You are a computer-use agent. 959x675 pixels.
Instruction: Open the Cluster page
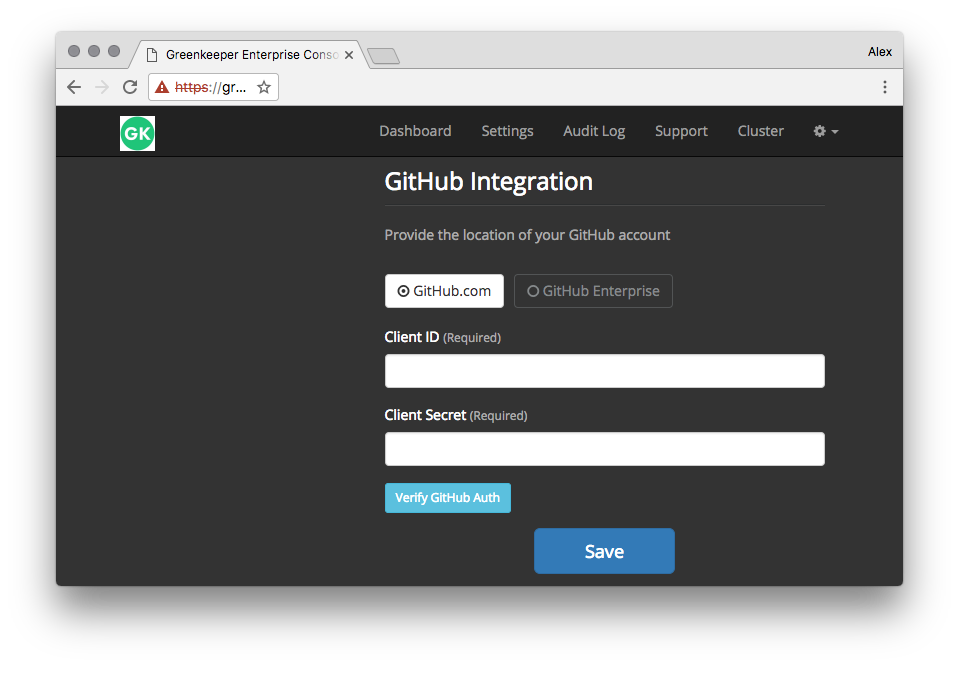pyautogui.click(x=760, y=131)
